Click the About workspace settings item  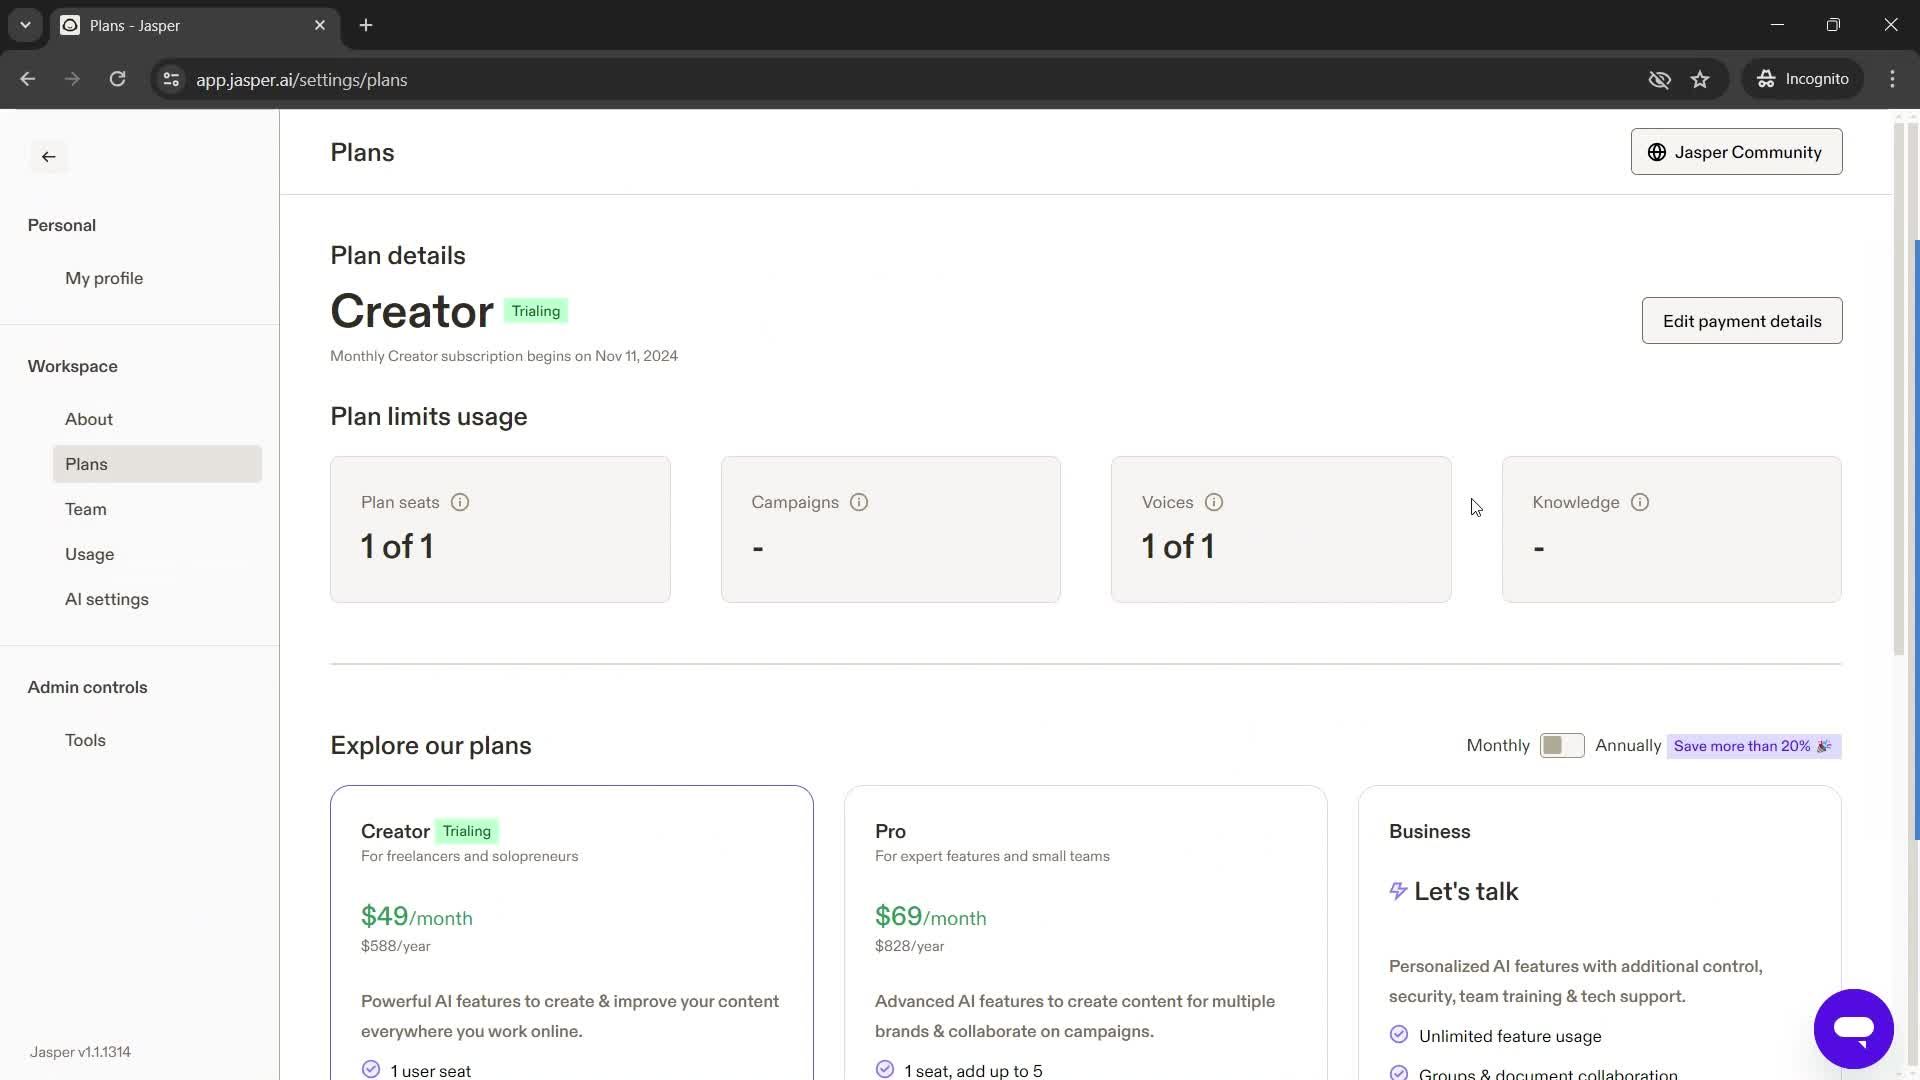click(x=88, y=419)
